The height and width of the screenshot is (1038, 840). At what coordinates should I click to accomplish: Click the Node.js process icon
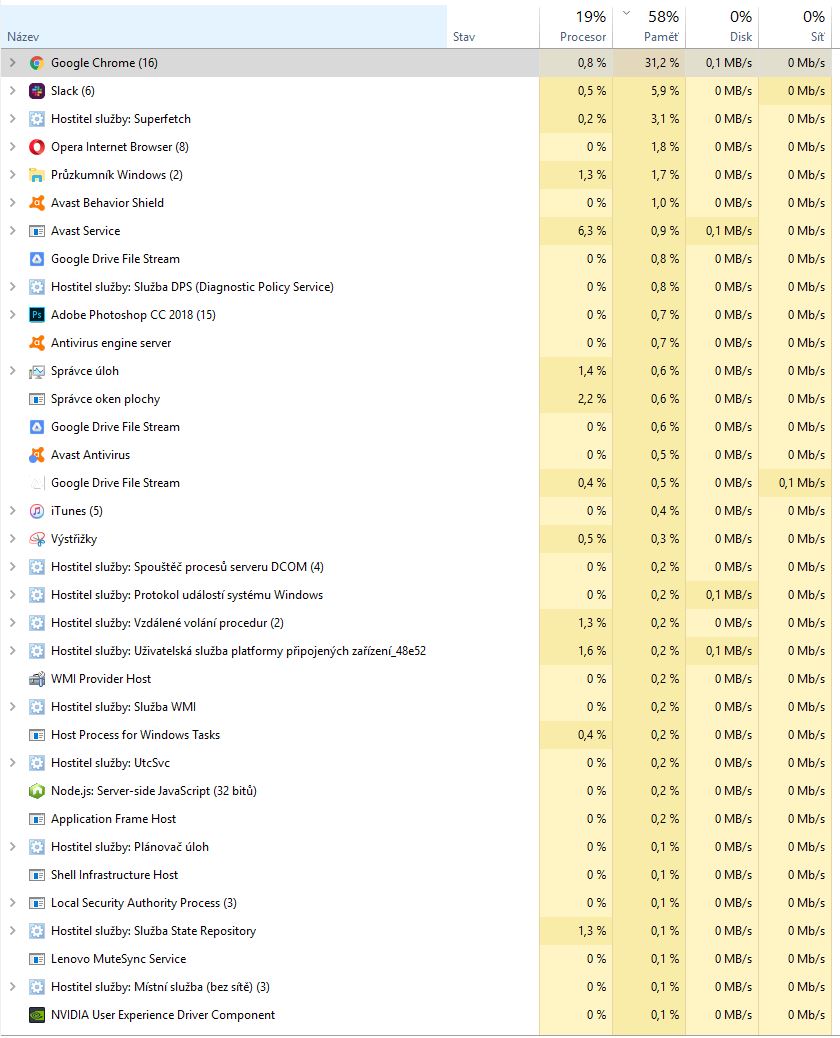(x=37, y=791)
